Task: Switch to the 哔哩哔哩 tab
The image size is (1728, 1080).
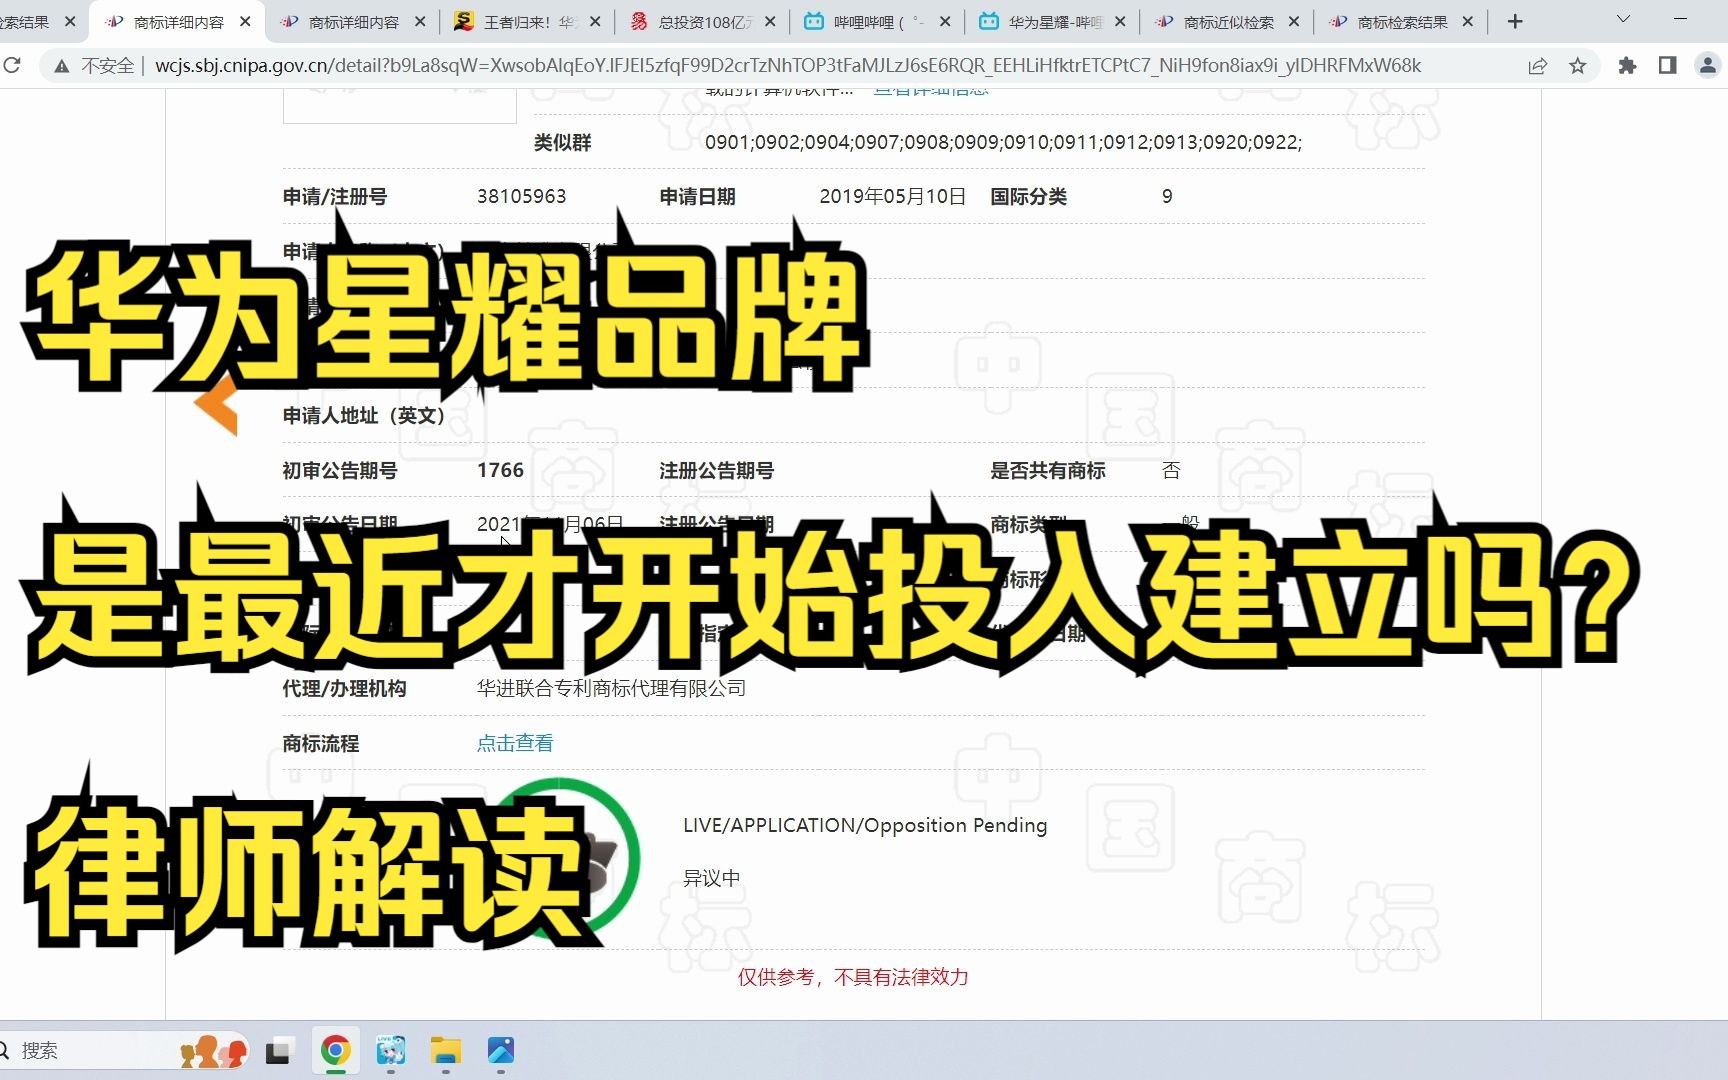Action: (x=876, y=21)
